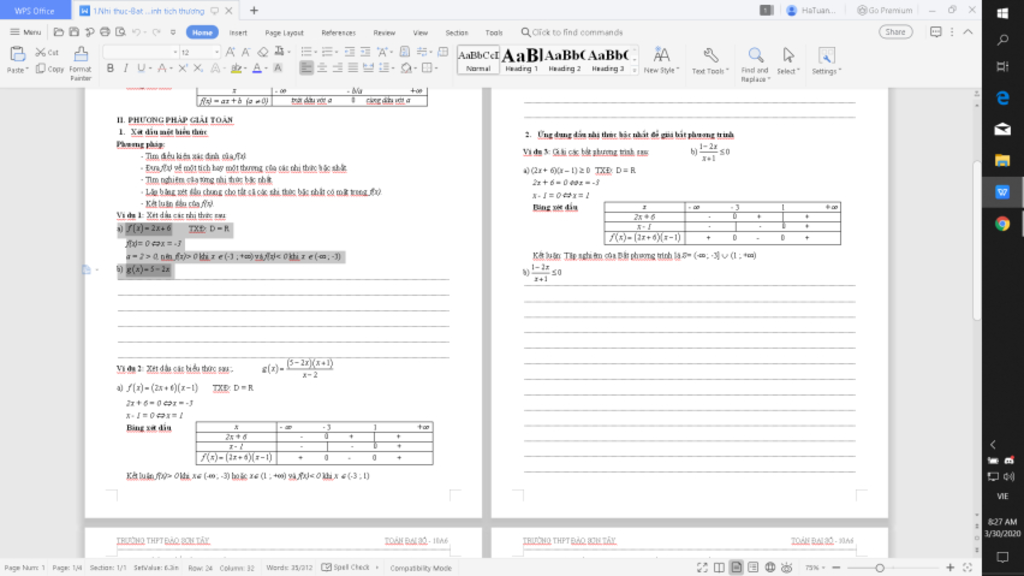Open comments panel icon near Share

[936, 32]
